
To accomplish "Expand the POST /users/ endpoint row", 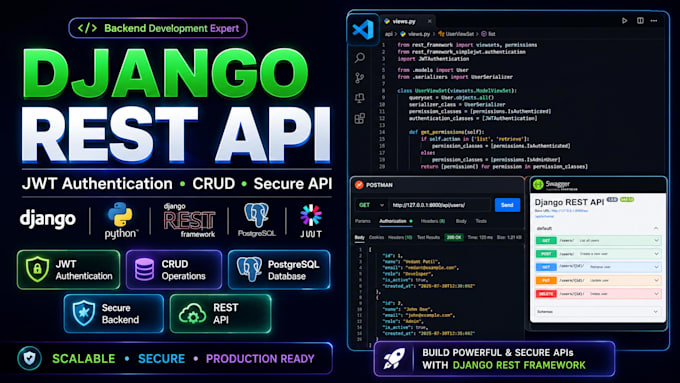I will tap(598, 254).
